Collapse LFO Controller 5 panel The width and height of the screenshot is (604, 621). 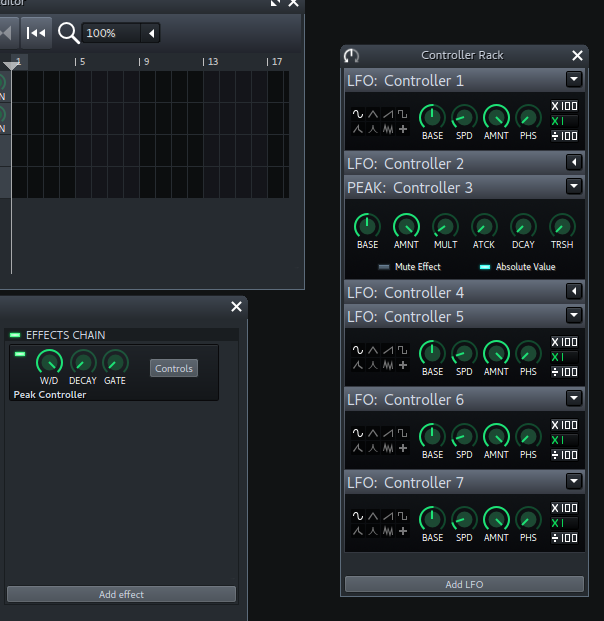(x=574, y=315)
